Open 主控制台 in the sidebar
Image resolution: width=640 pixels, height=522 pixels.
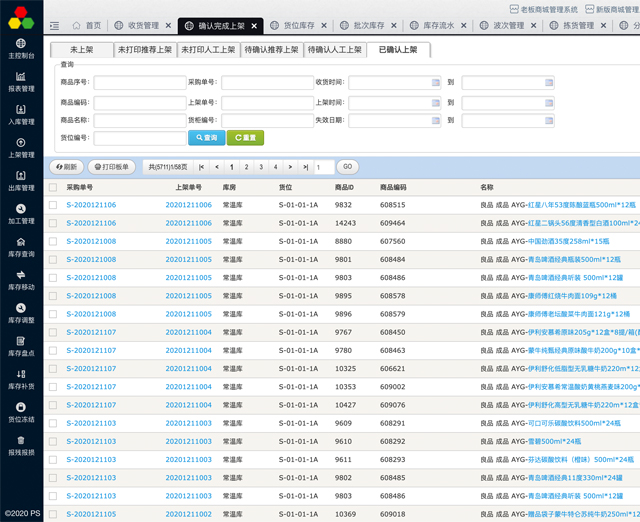point(21,49)
